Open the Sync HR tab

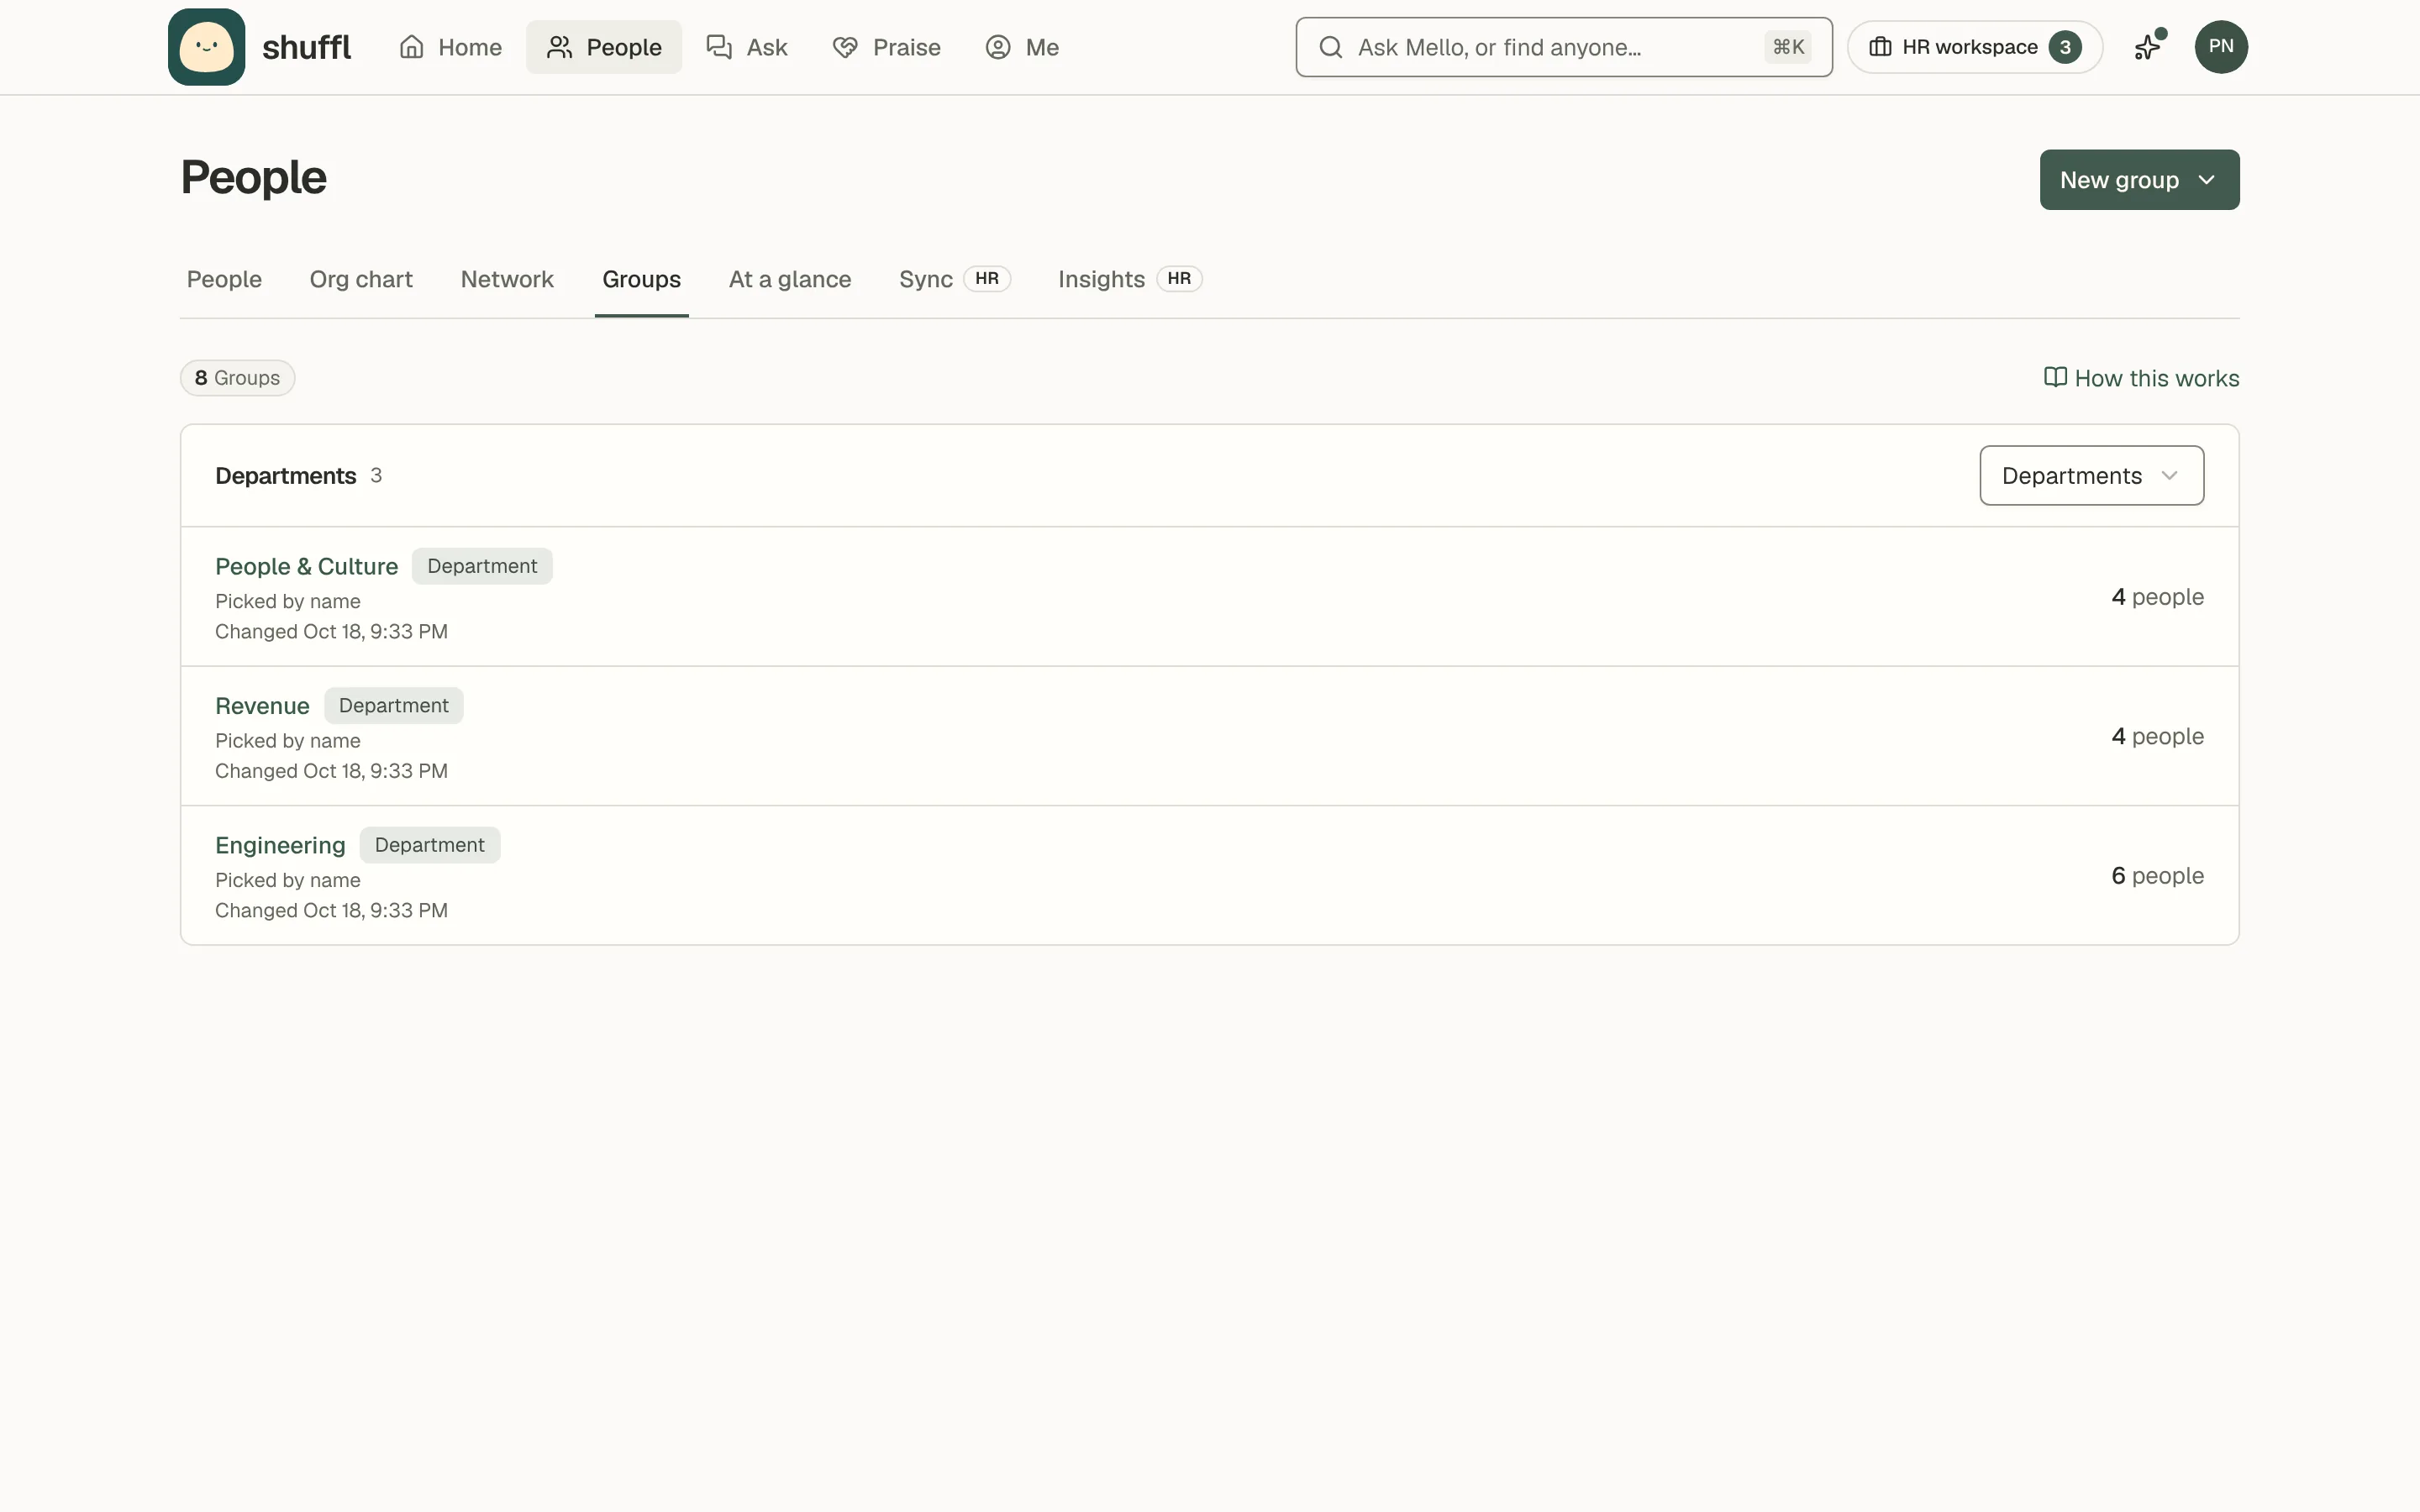[x=954, y=279]
